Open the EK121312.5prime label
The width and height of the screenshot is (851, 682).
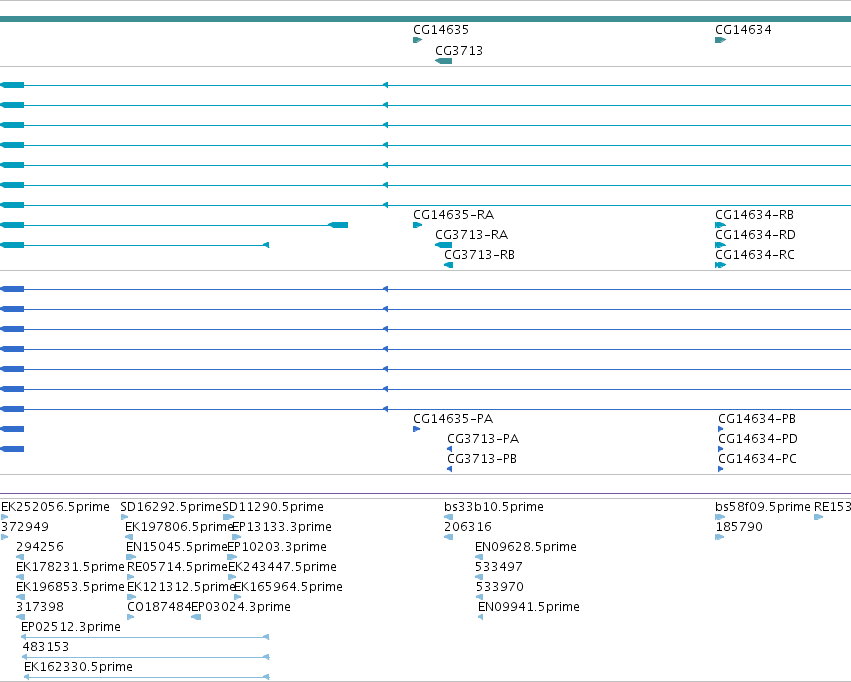180,587
